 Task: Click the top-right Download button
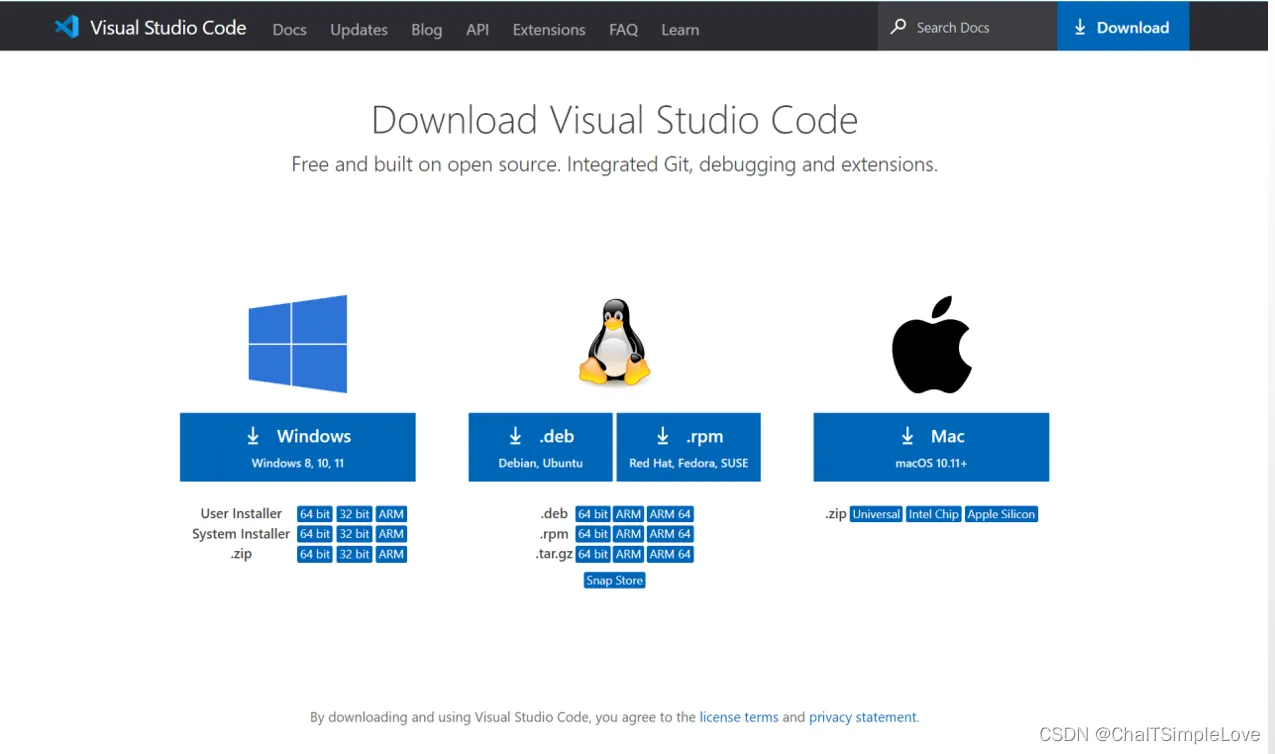click(x=1123, y=27)
